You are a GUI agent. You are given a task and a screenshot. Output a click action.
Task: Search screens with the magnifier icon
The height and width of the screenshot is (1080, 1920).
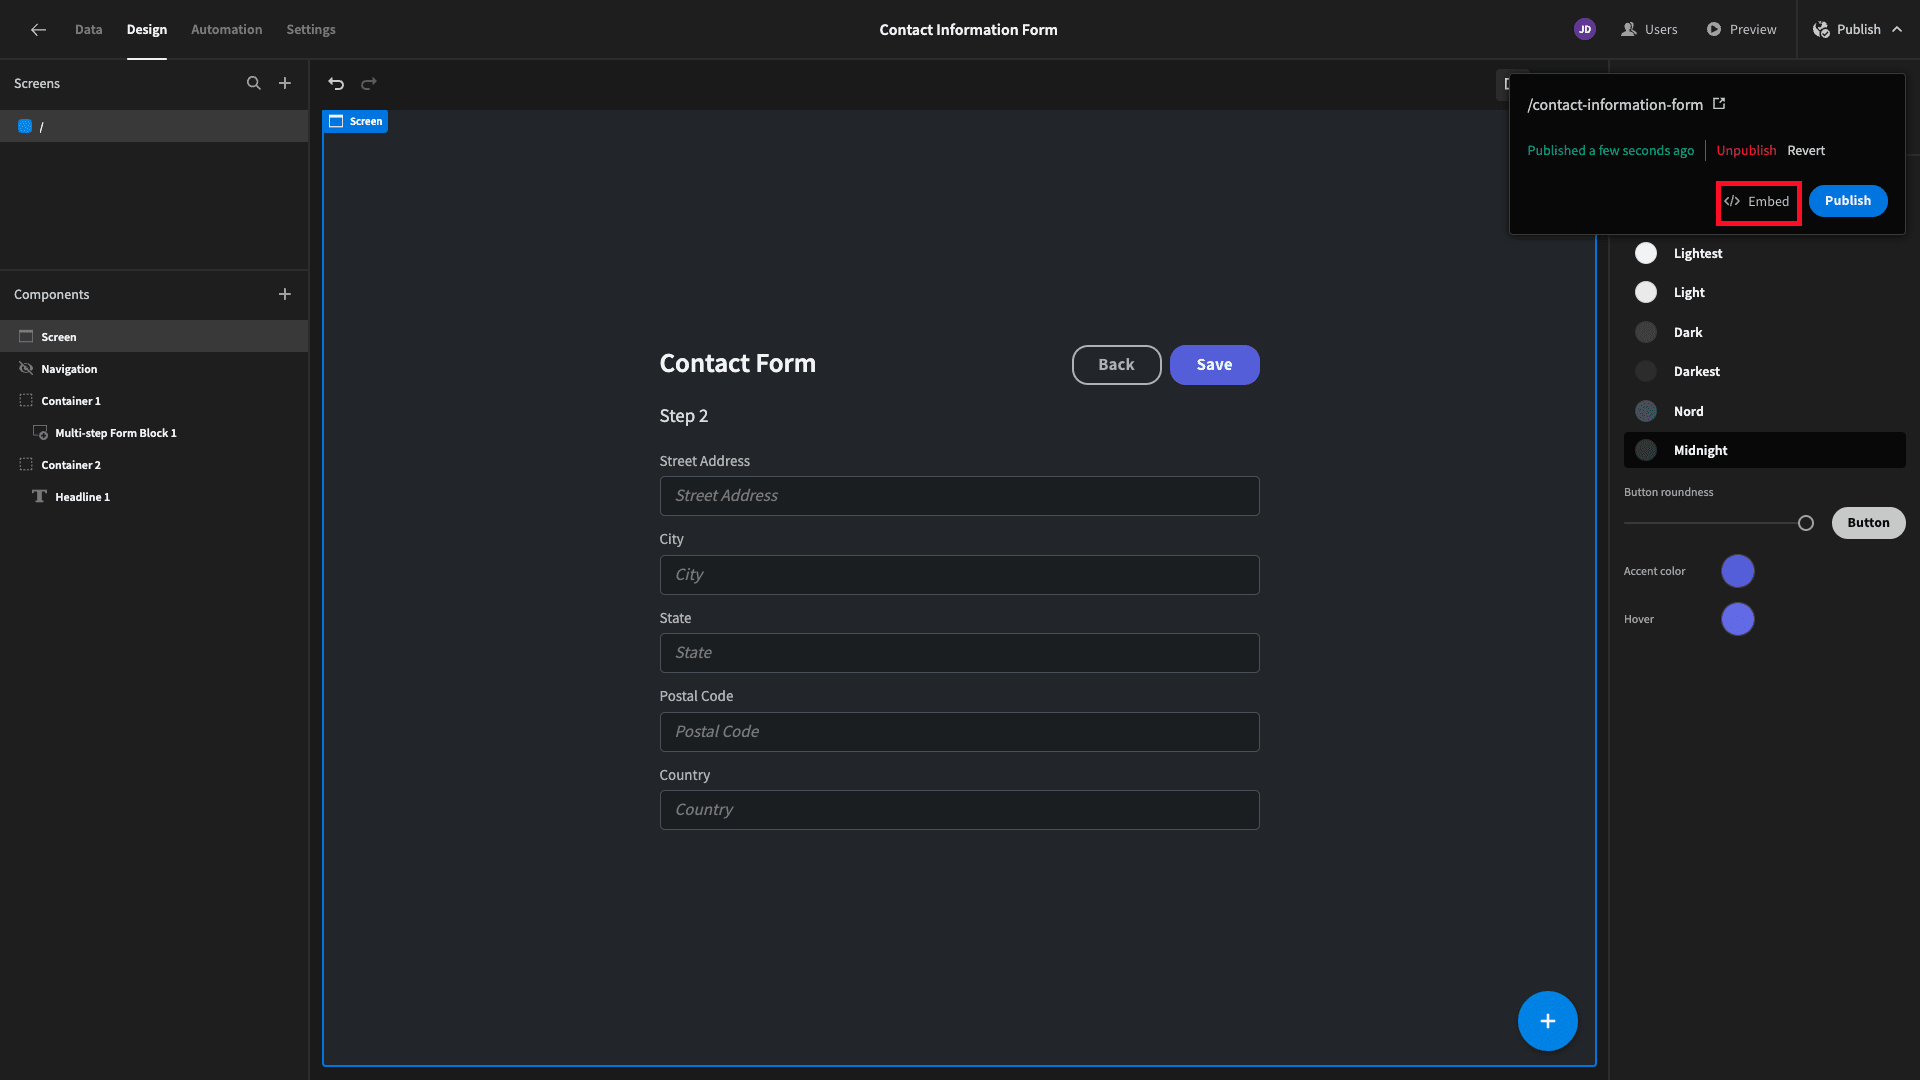pos(254,83)
